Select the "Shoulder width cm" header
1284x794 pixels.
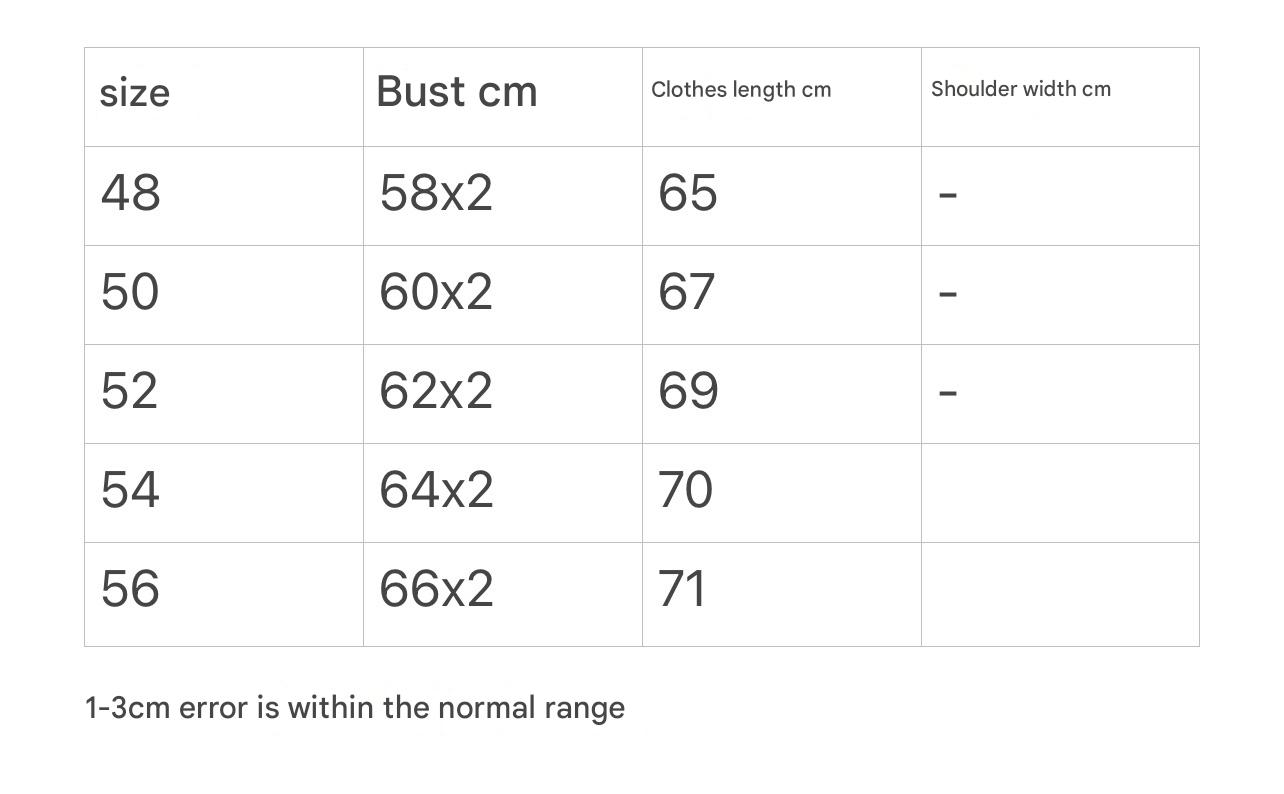1021,89
